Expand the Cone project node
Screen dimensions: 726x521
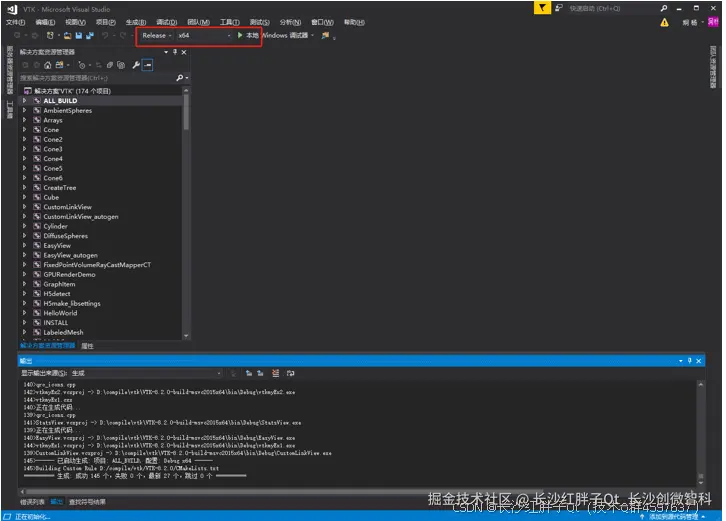(x=25, y=130)
